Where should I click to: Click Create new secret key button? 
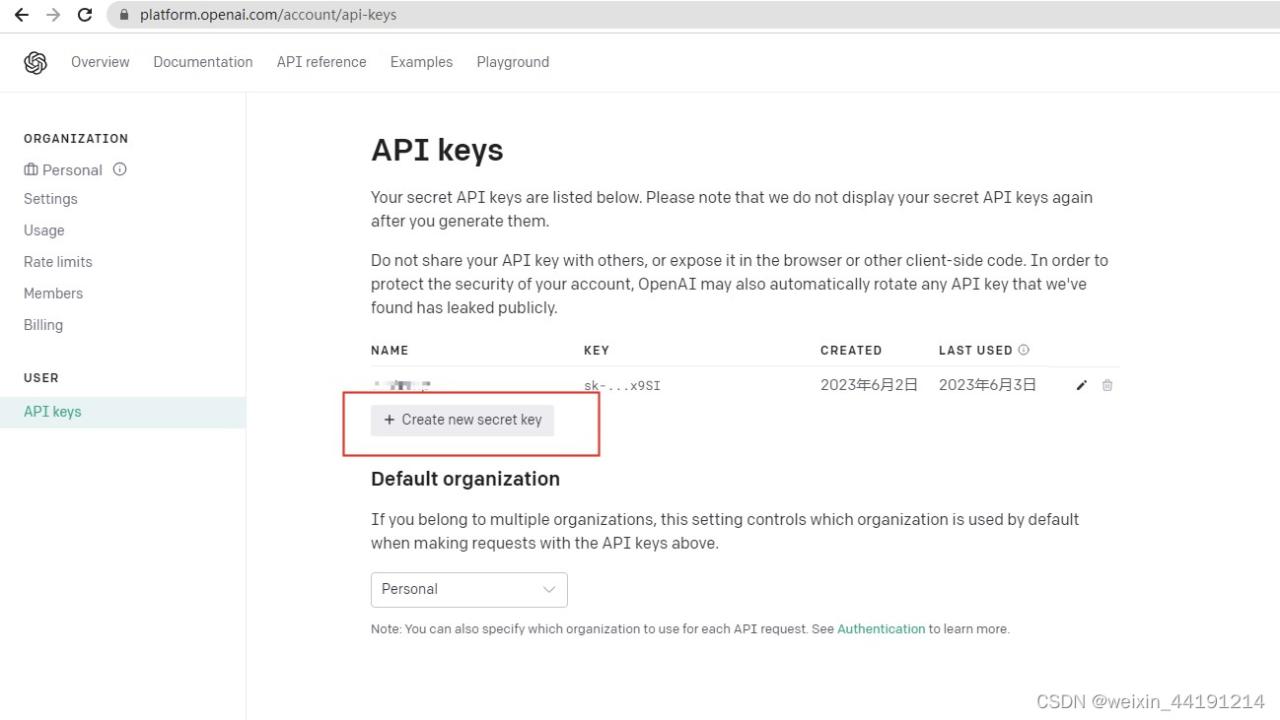tap(462, 420)
